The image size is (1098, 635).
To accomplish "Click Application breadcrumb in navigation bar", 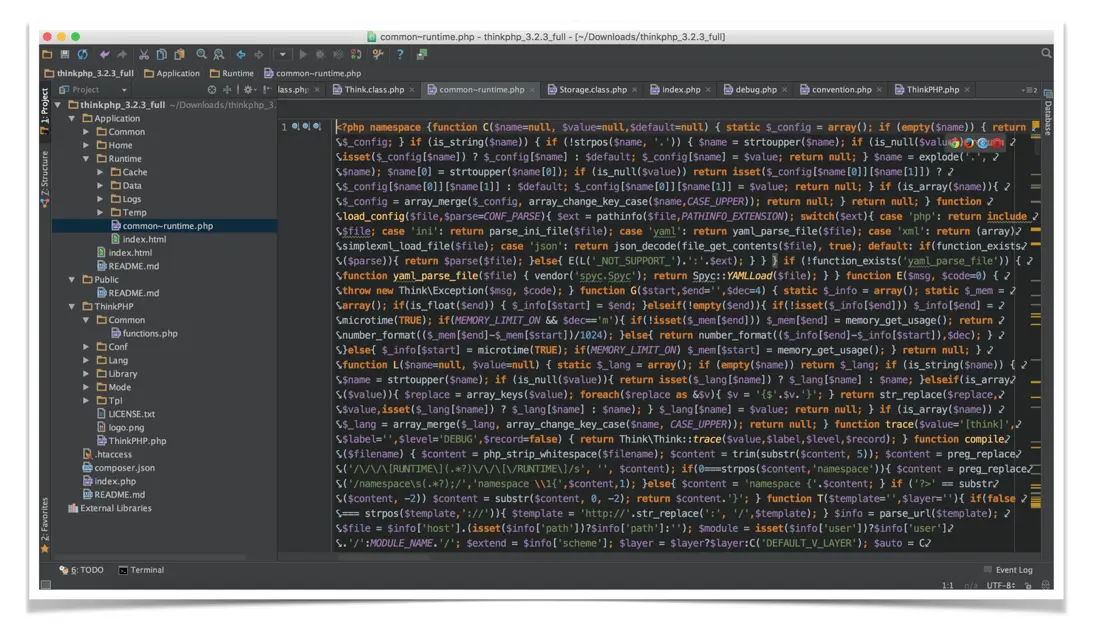I will (172, 73).
